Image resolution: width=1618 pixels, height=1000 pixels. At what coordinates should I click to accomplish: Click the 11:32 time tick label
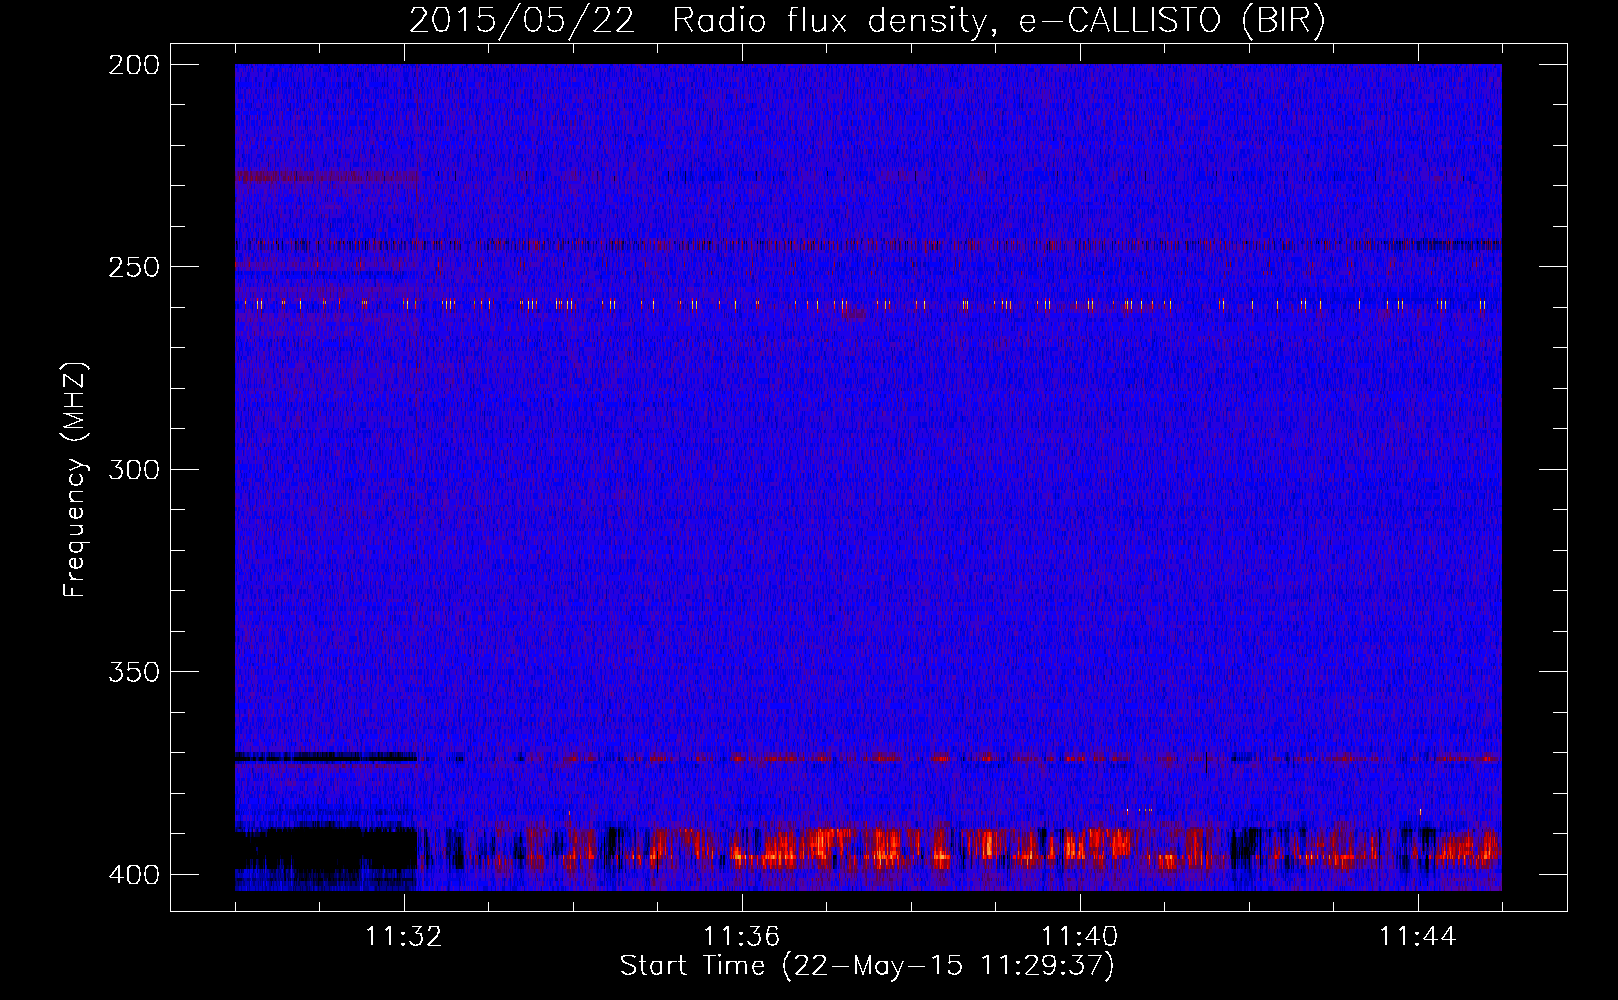404,937
